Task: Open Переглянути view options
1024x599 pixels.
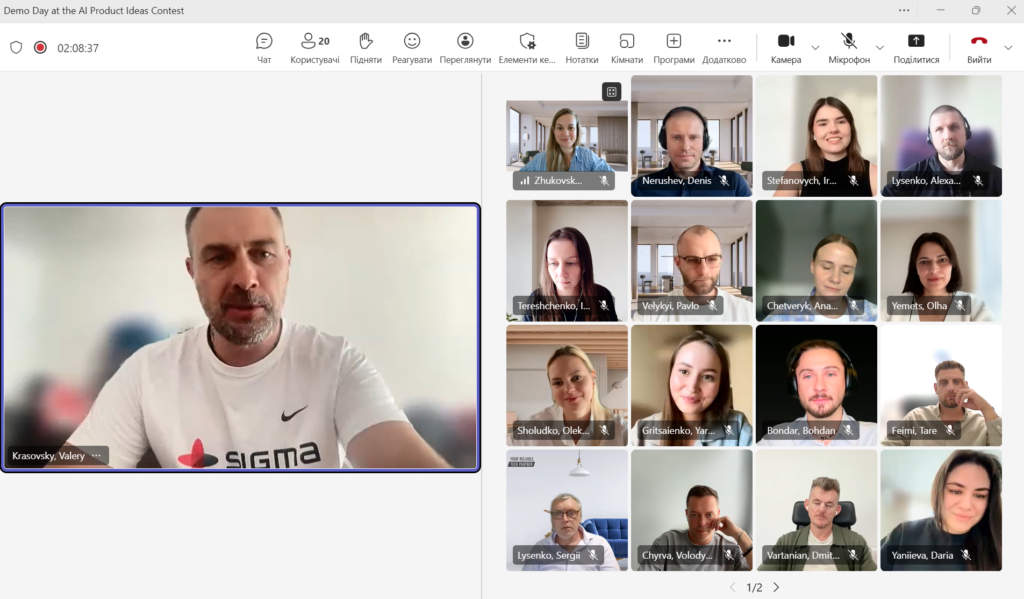Action: 465,48
